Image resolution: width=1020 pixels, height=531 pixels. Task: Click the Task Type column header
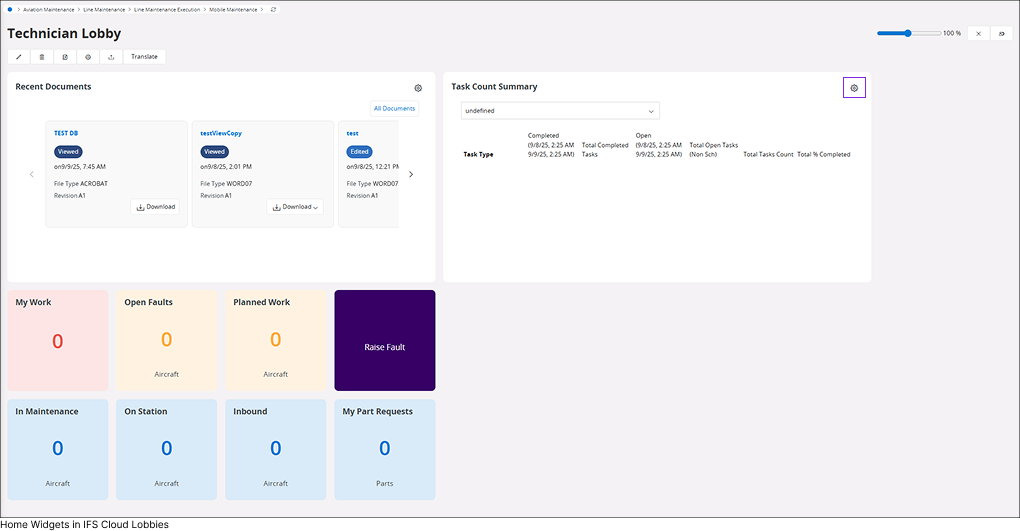point(478,155)
